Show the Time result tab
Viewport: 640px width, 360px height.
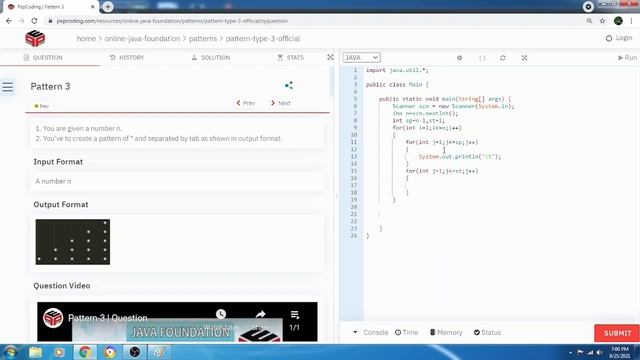407,332
